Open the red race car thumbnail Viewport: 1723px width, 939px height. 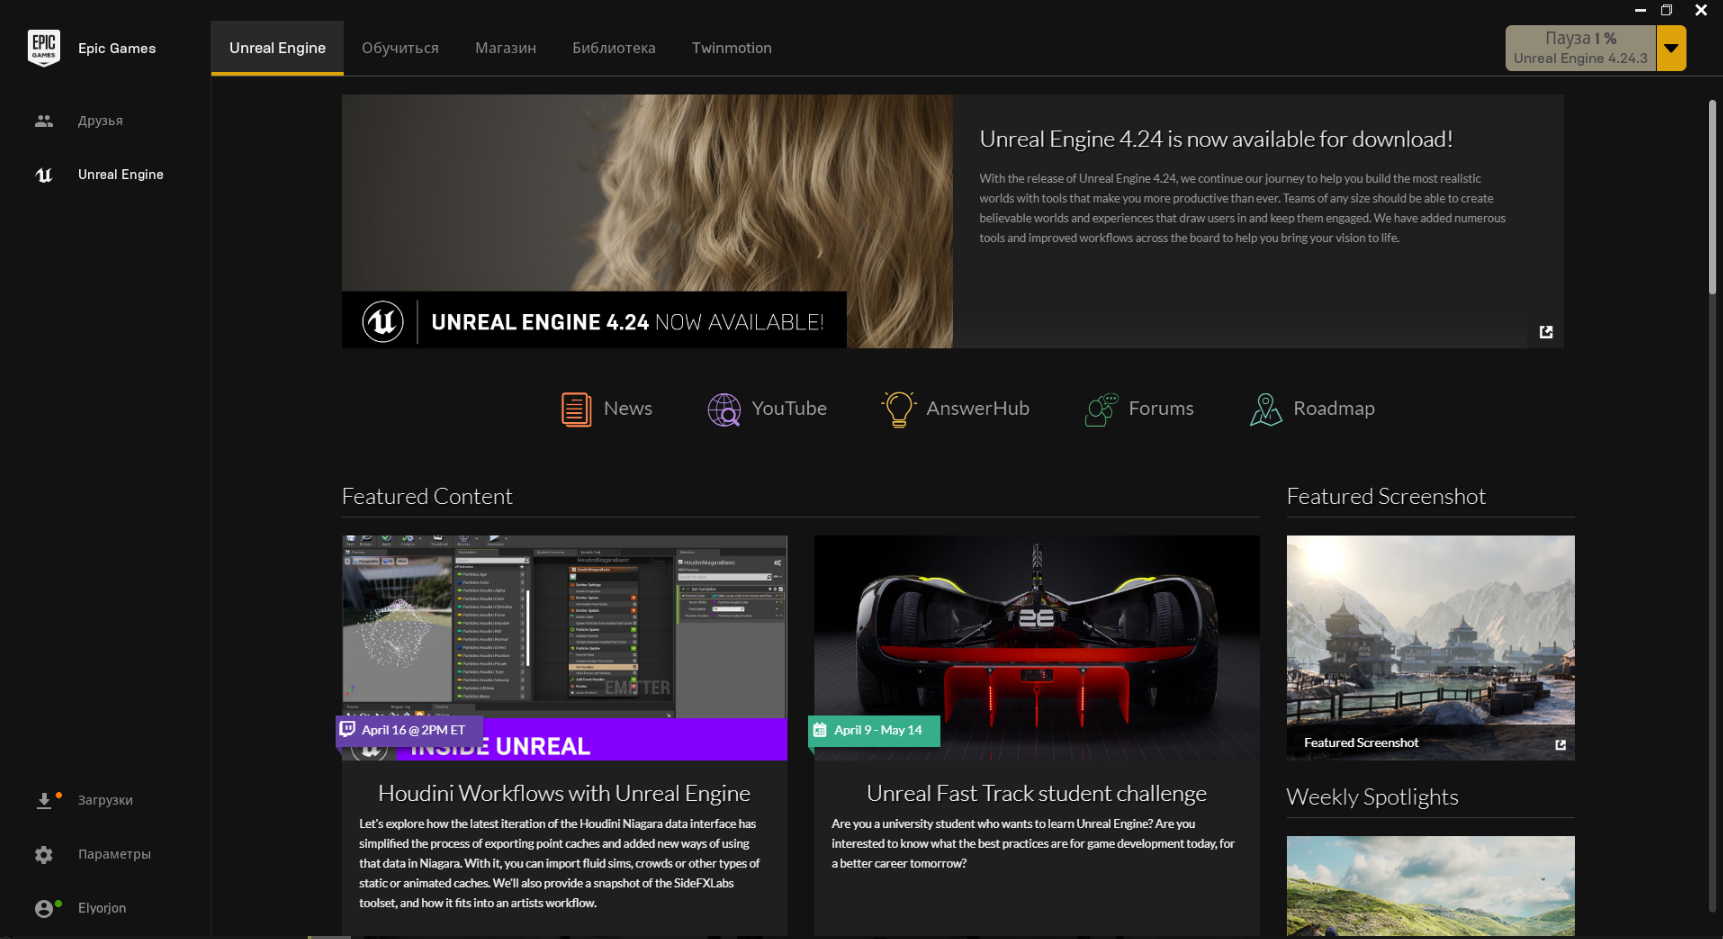point(1037,647)
